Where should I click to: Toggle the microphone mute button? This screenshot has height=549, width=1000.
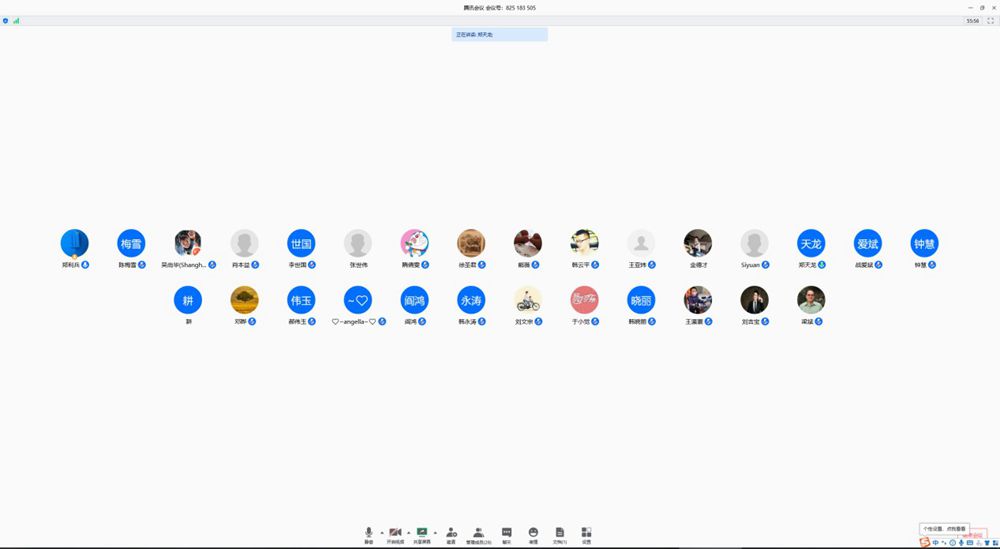point(369,534)
